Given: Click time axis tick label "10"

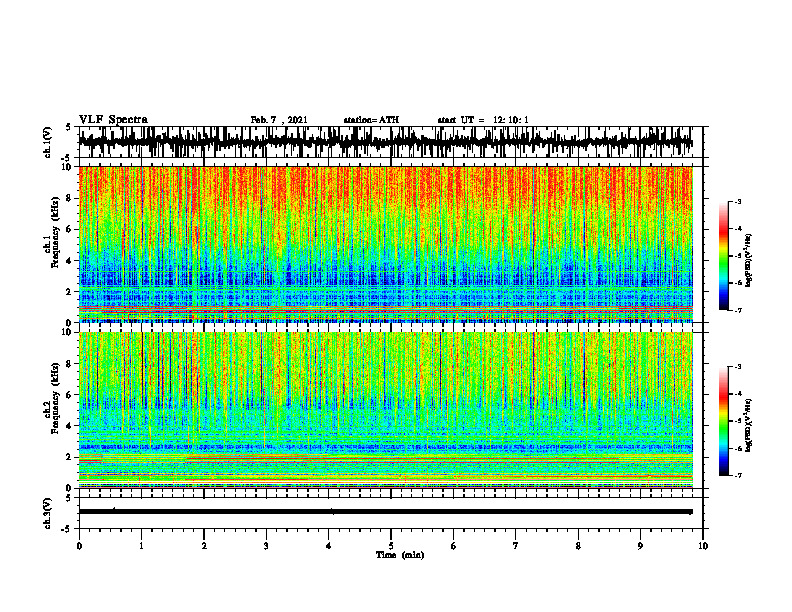Looking at the screenshot, I should [703, 546].
